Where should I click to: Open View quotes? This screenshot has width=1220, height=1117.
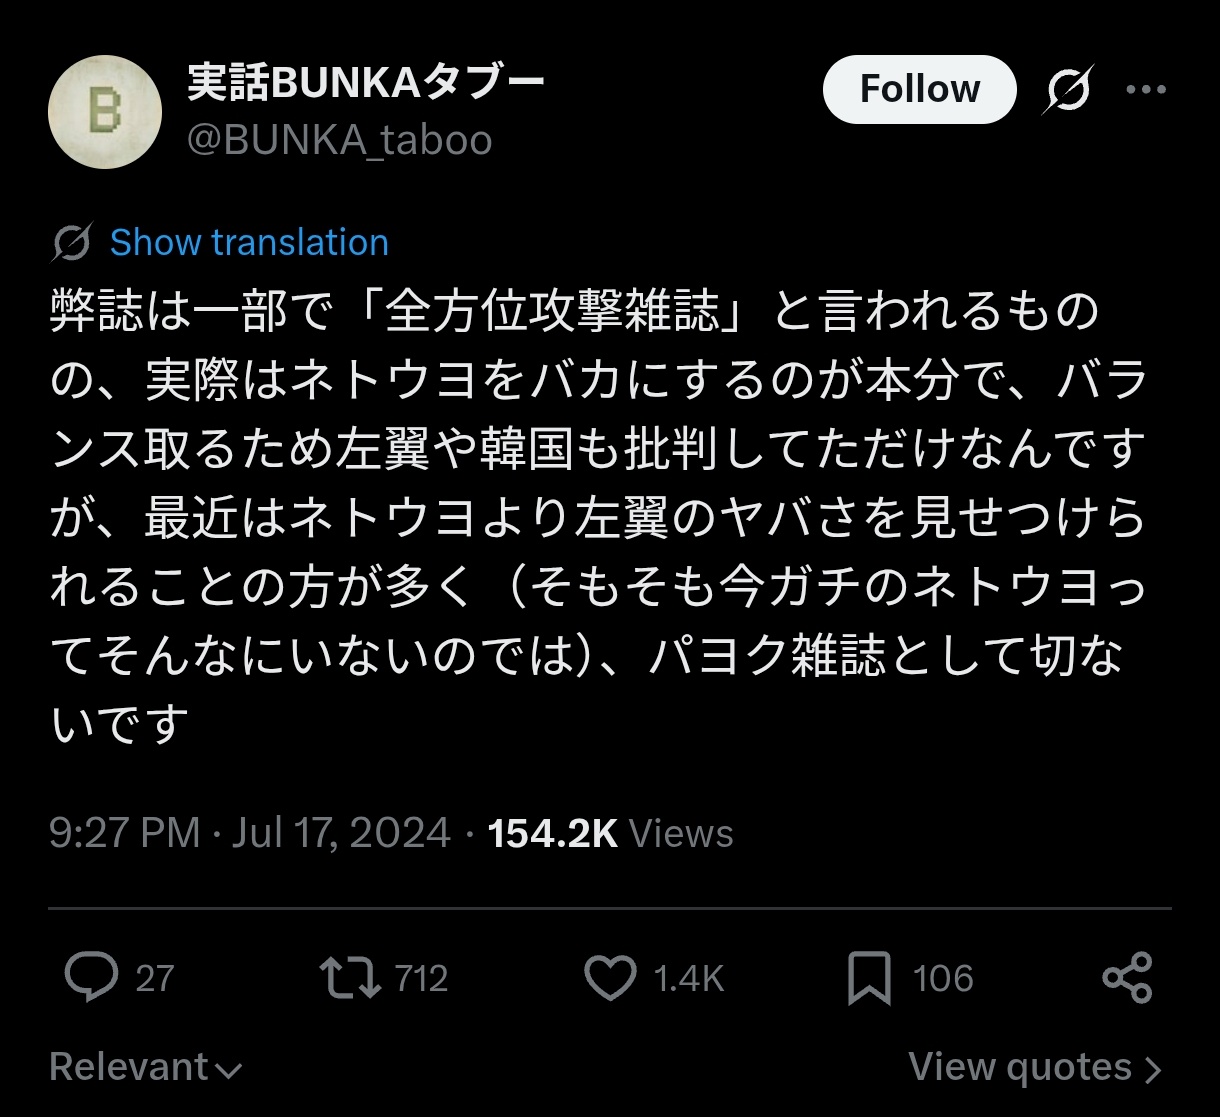point(1035,1068)
